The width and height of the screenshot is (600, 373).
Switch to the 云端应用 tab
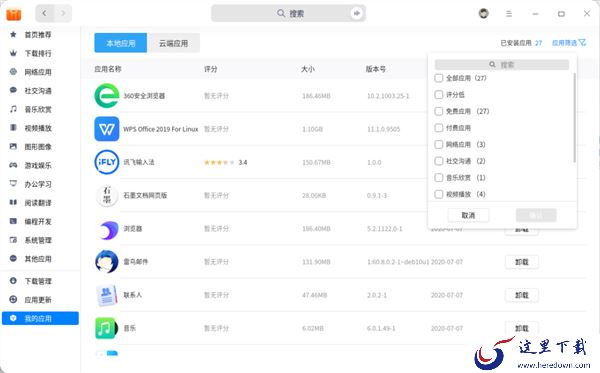[x=173, y=43]
